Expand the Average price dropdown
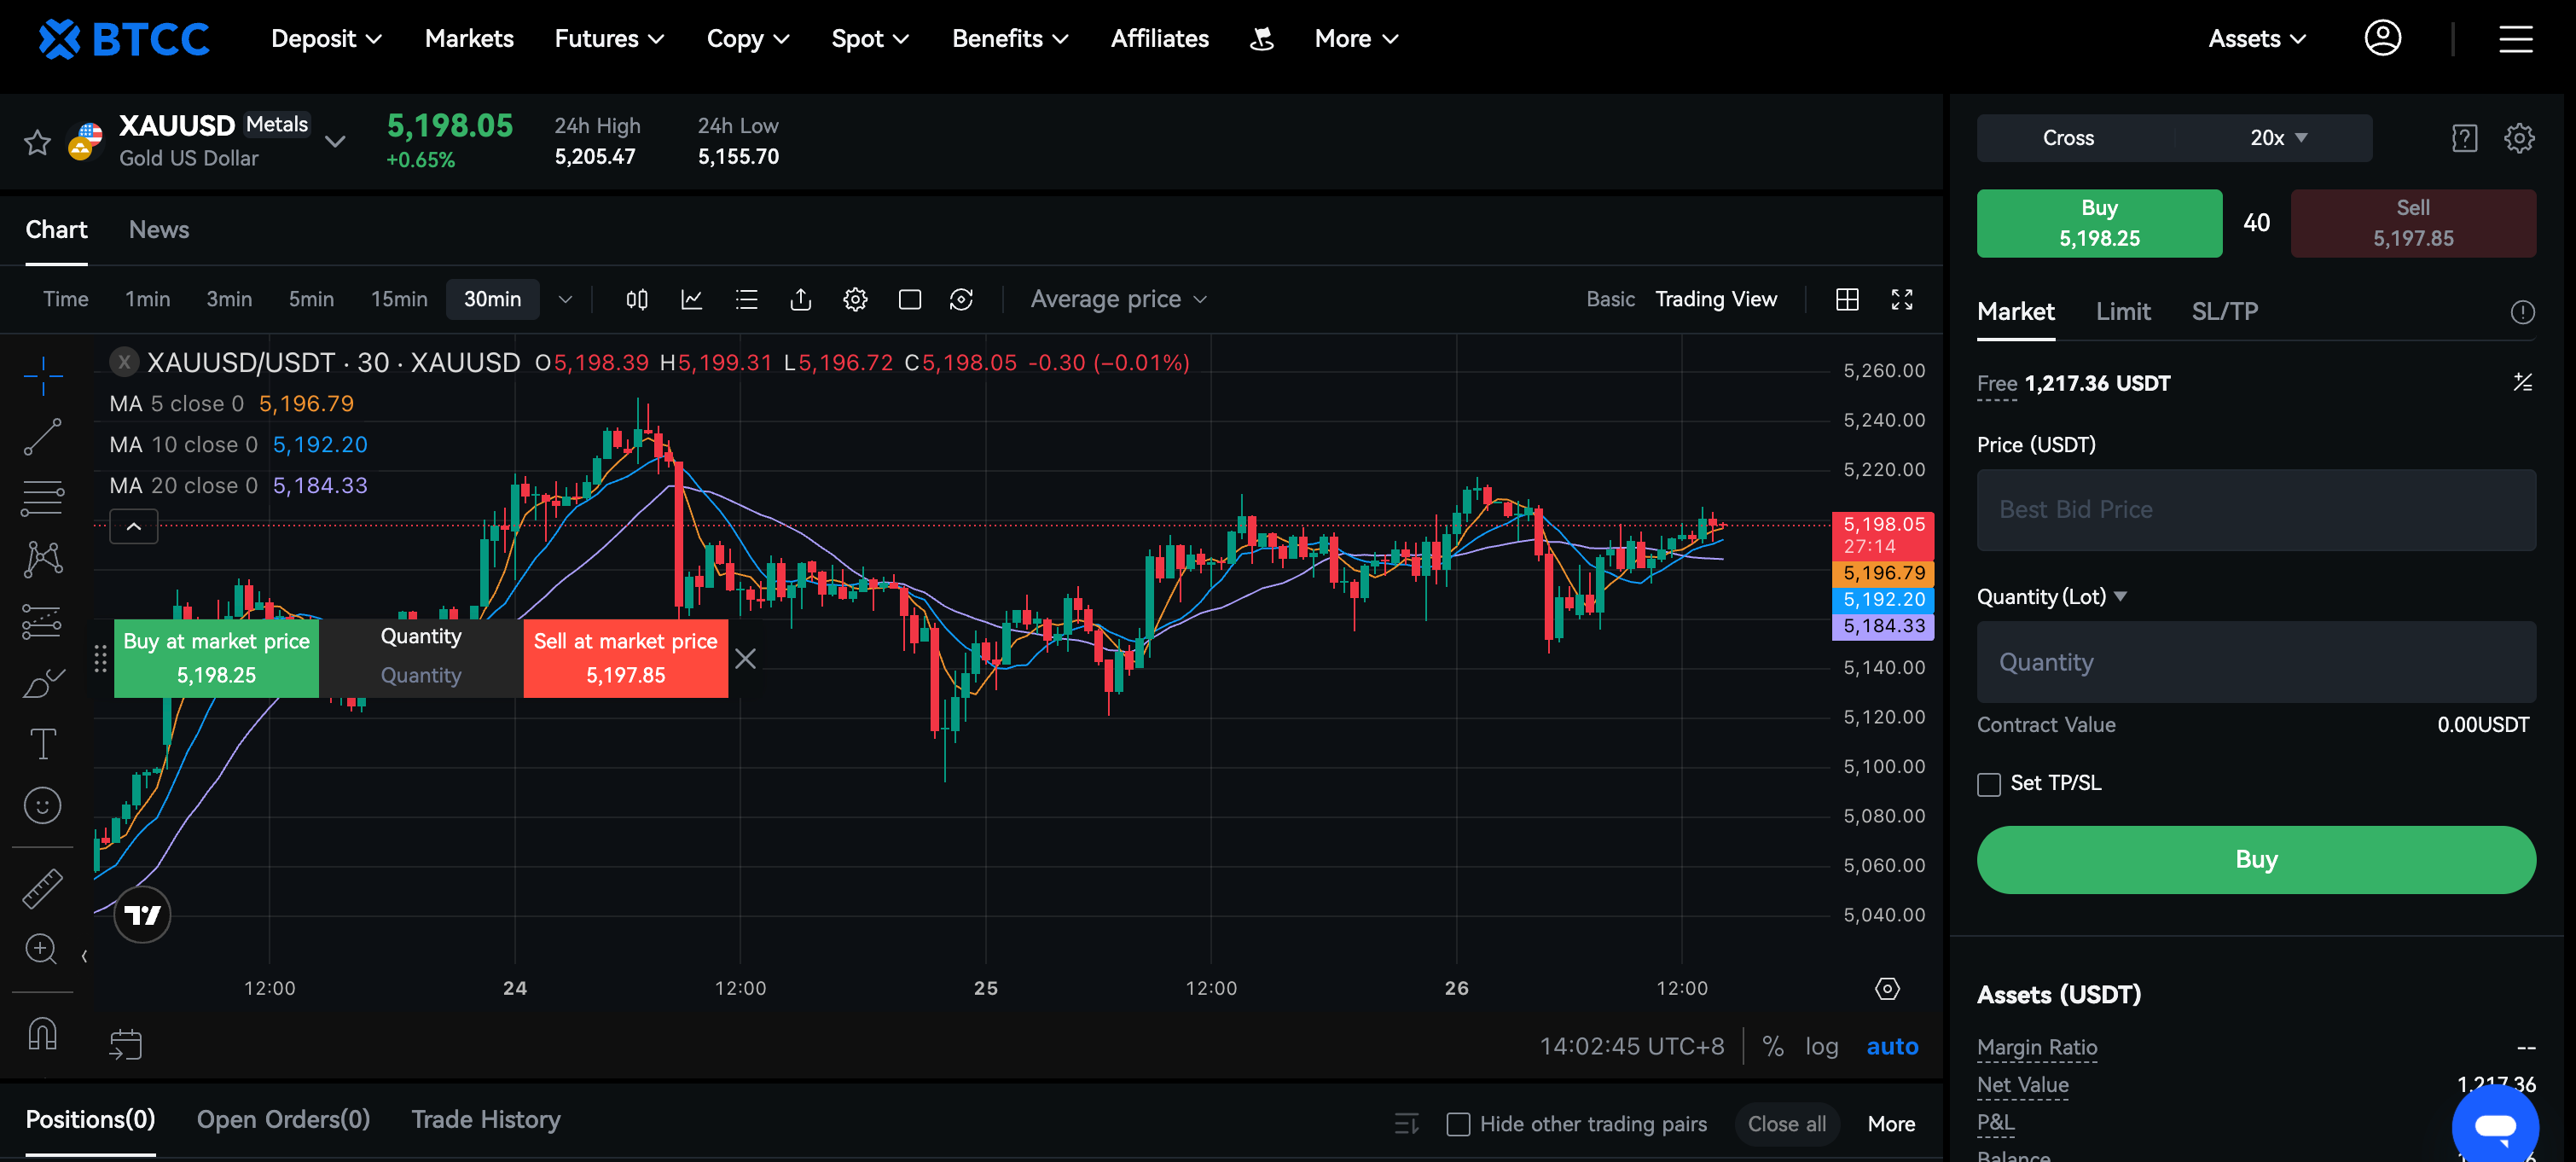Screen dimensions: 2576x1162 click(1118, 299)
